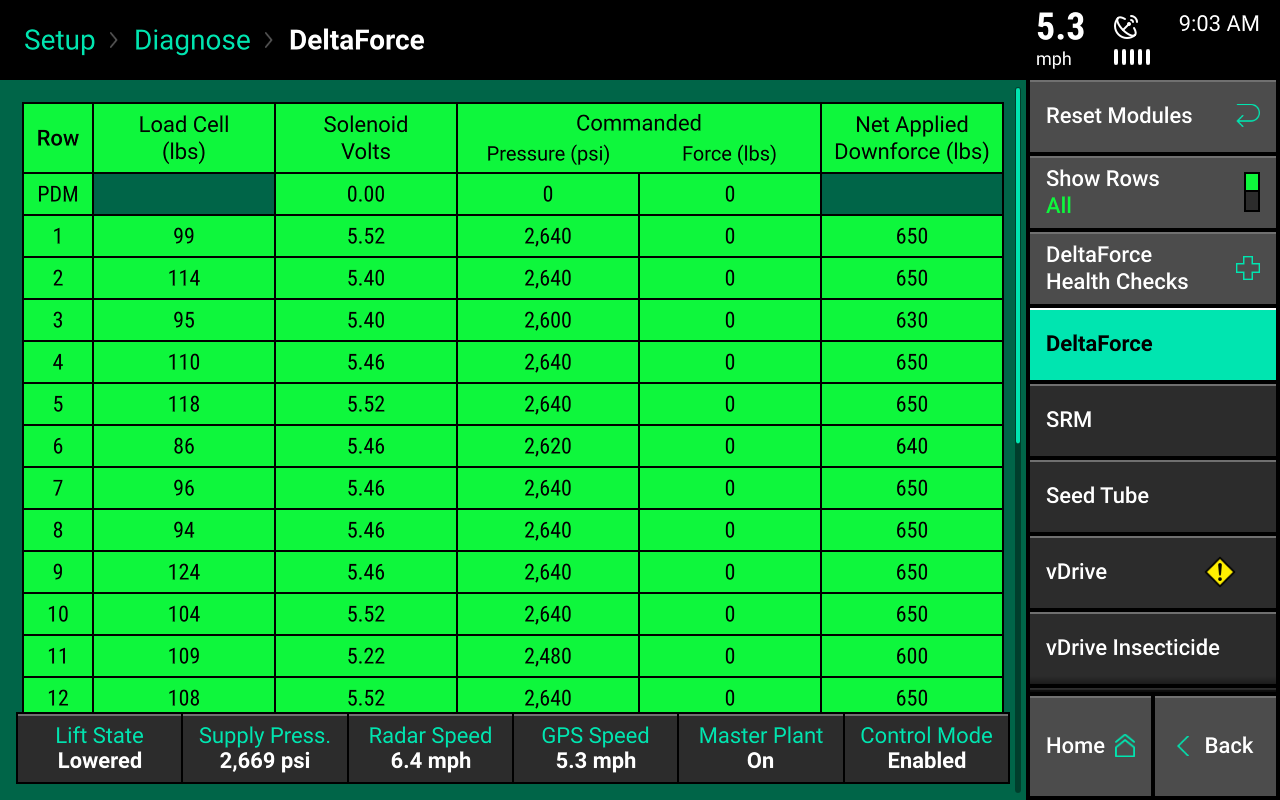Click row 6 commanded pressure 2,620

pyautogui.click(x=548, y=446)
